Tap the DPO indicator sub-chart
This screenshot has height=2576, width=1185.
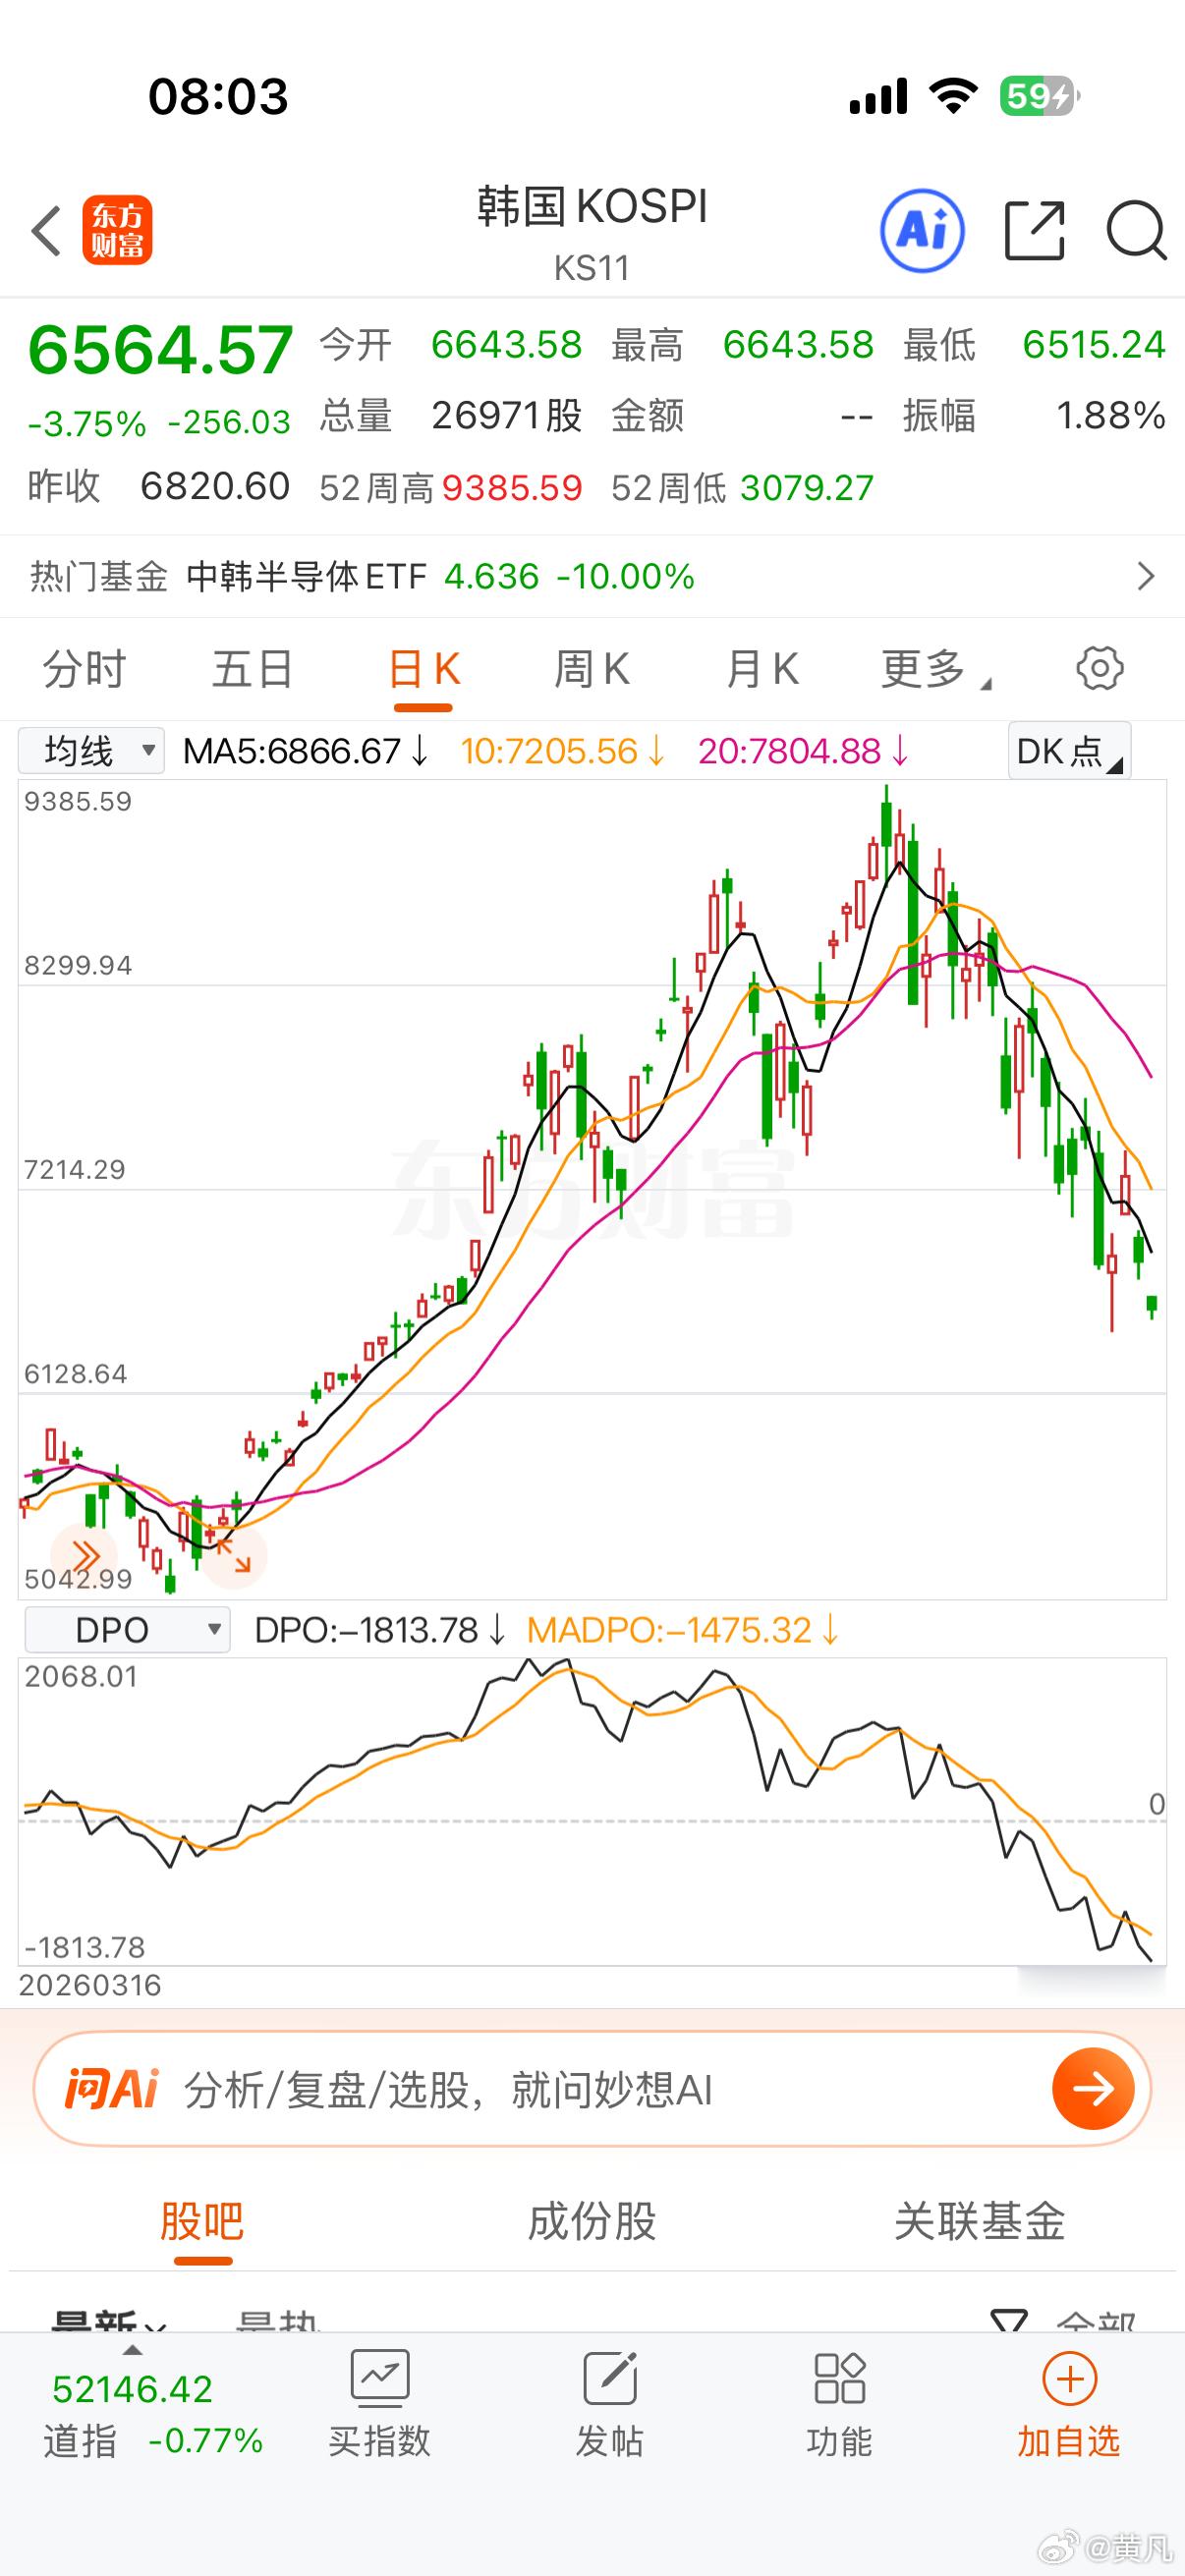592,1811
